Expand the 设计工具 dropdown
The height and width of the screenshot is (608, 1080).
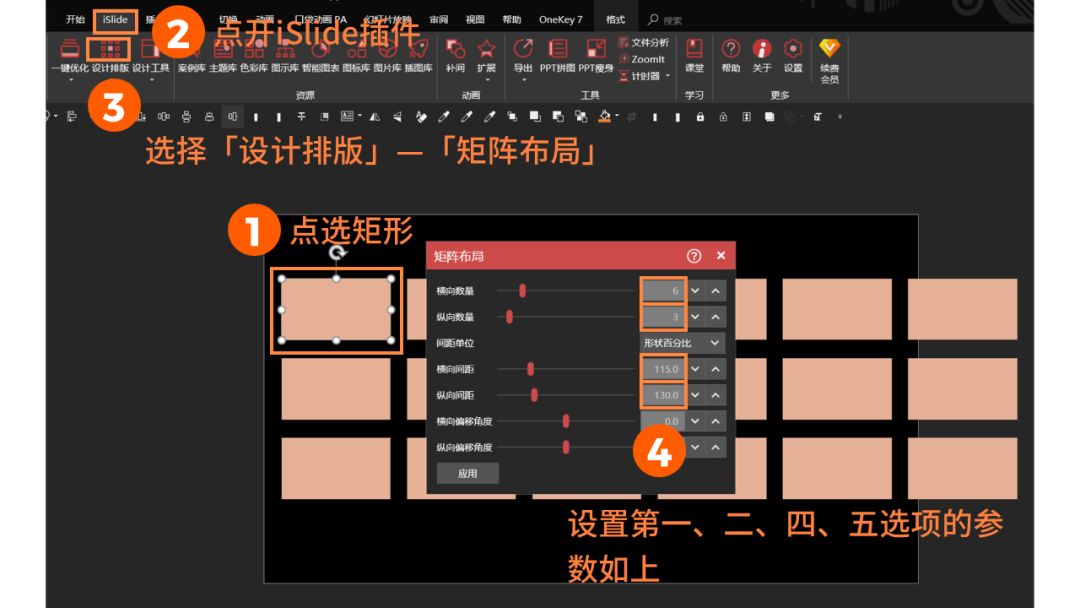152,80
